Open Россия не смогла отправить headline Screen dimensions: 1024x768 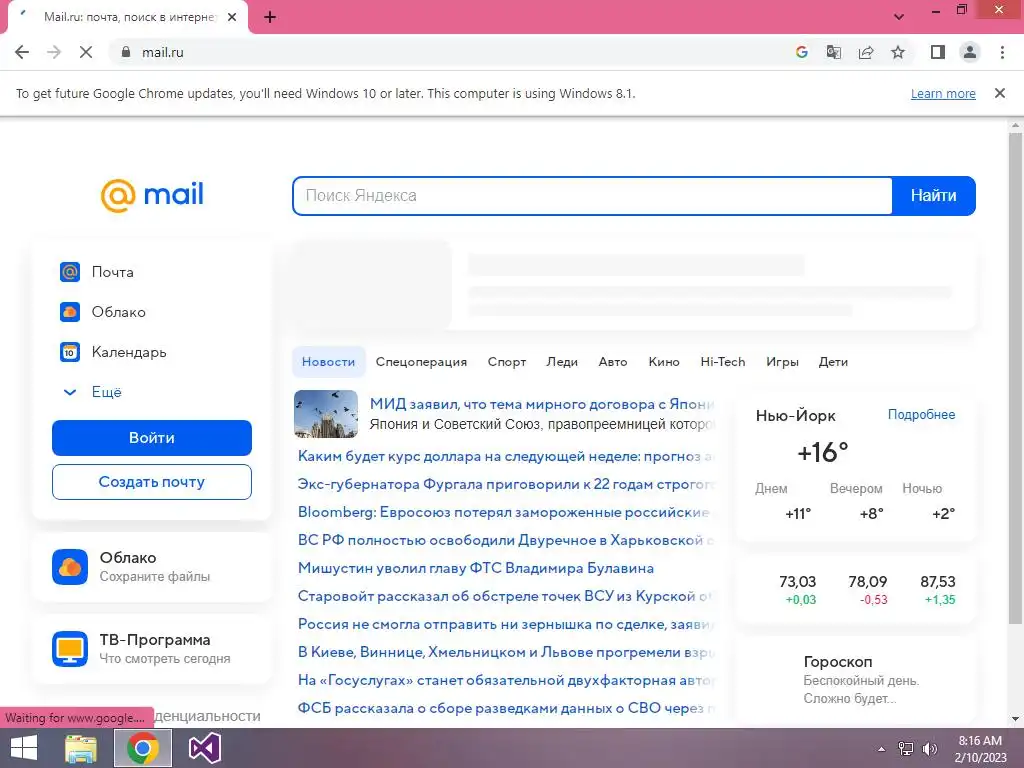[506, 625]
